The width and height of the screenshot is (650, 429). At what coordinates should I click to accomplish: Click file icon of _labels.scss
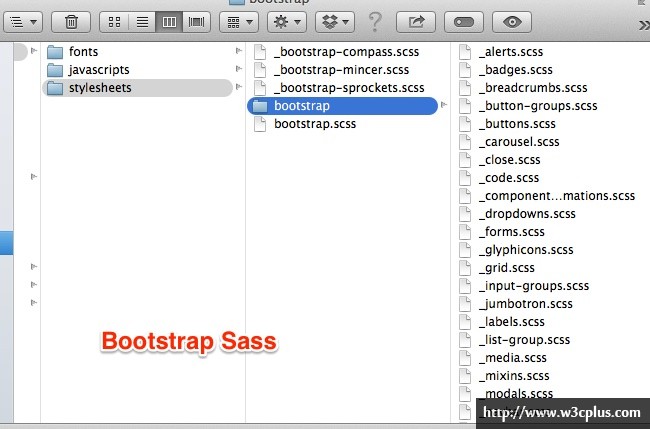[465, 322]
